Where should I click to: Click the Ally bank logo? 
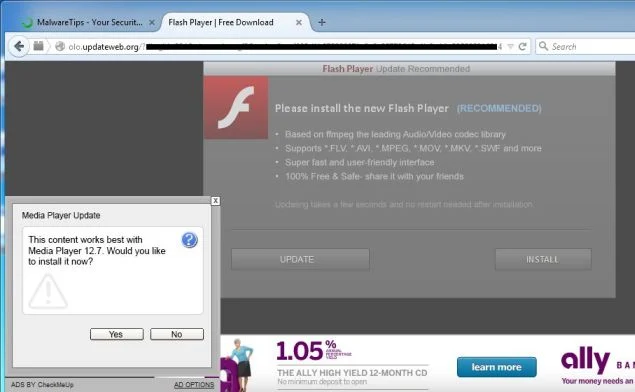pyautogui.click(x=585, y=360)
